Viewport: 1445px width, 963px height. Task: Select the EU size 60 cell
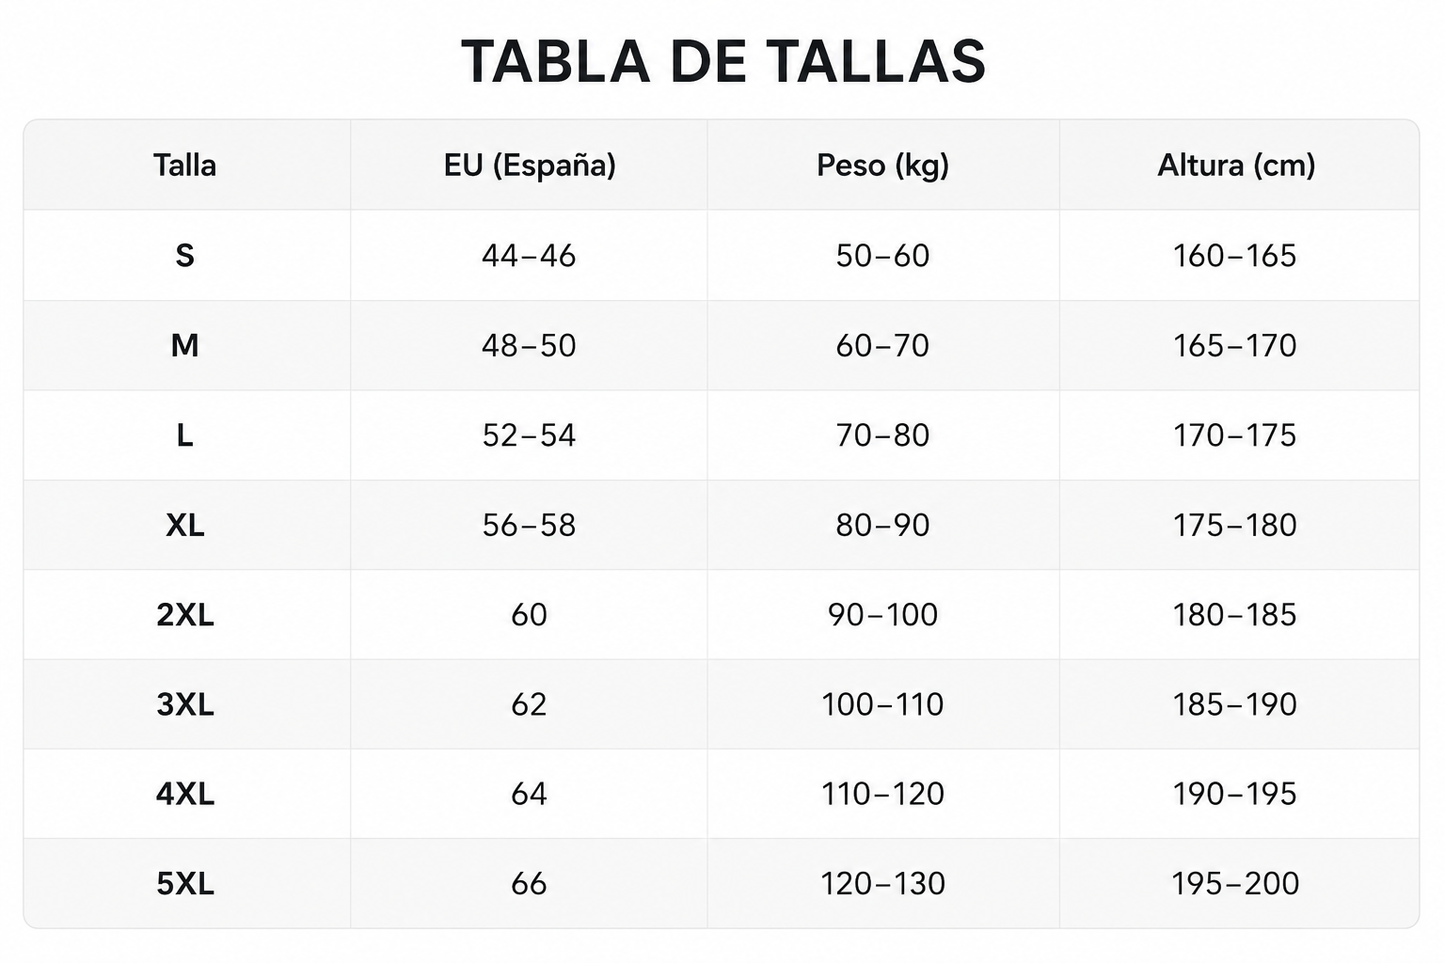point(529,614)
